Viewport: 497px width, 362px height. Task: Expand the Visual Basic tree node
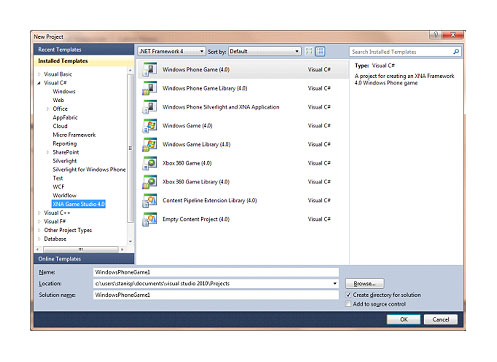point(39,74)
